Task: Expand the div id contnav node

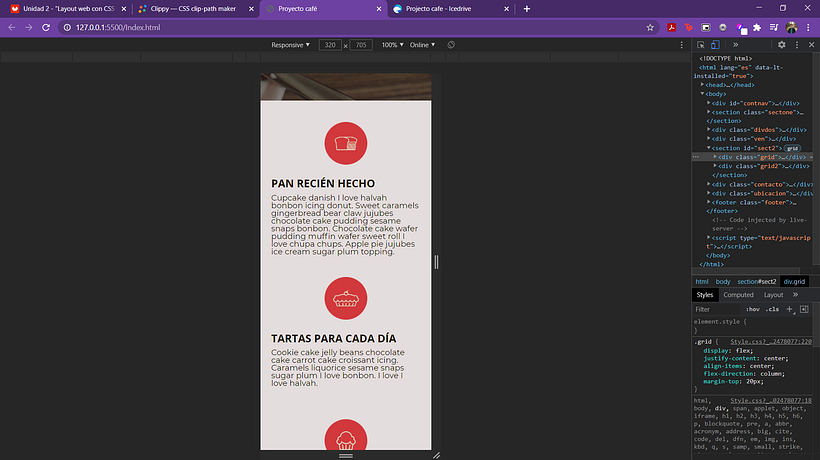Action: (x=709, y=103)
